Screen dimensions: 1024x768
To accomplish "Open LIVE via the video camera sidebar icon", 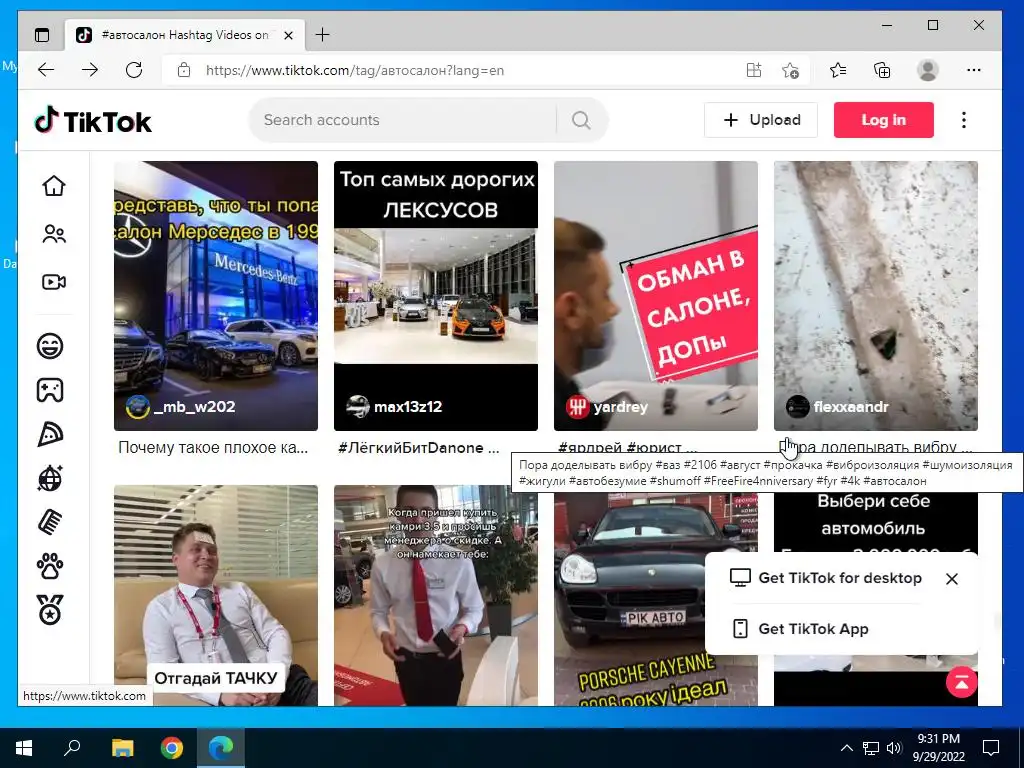I will (x=54, y=281).
